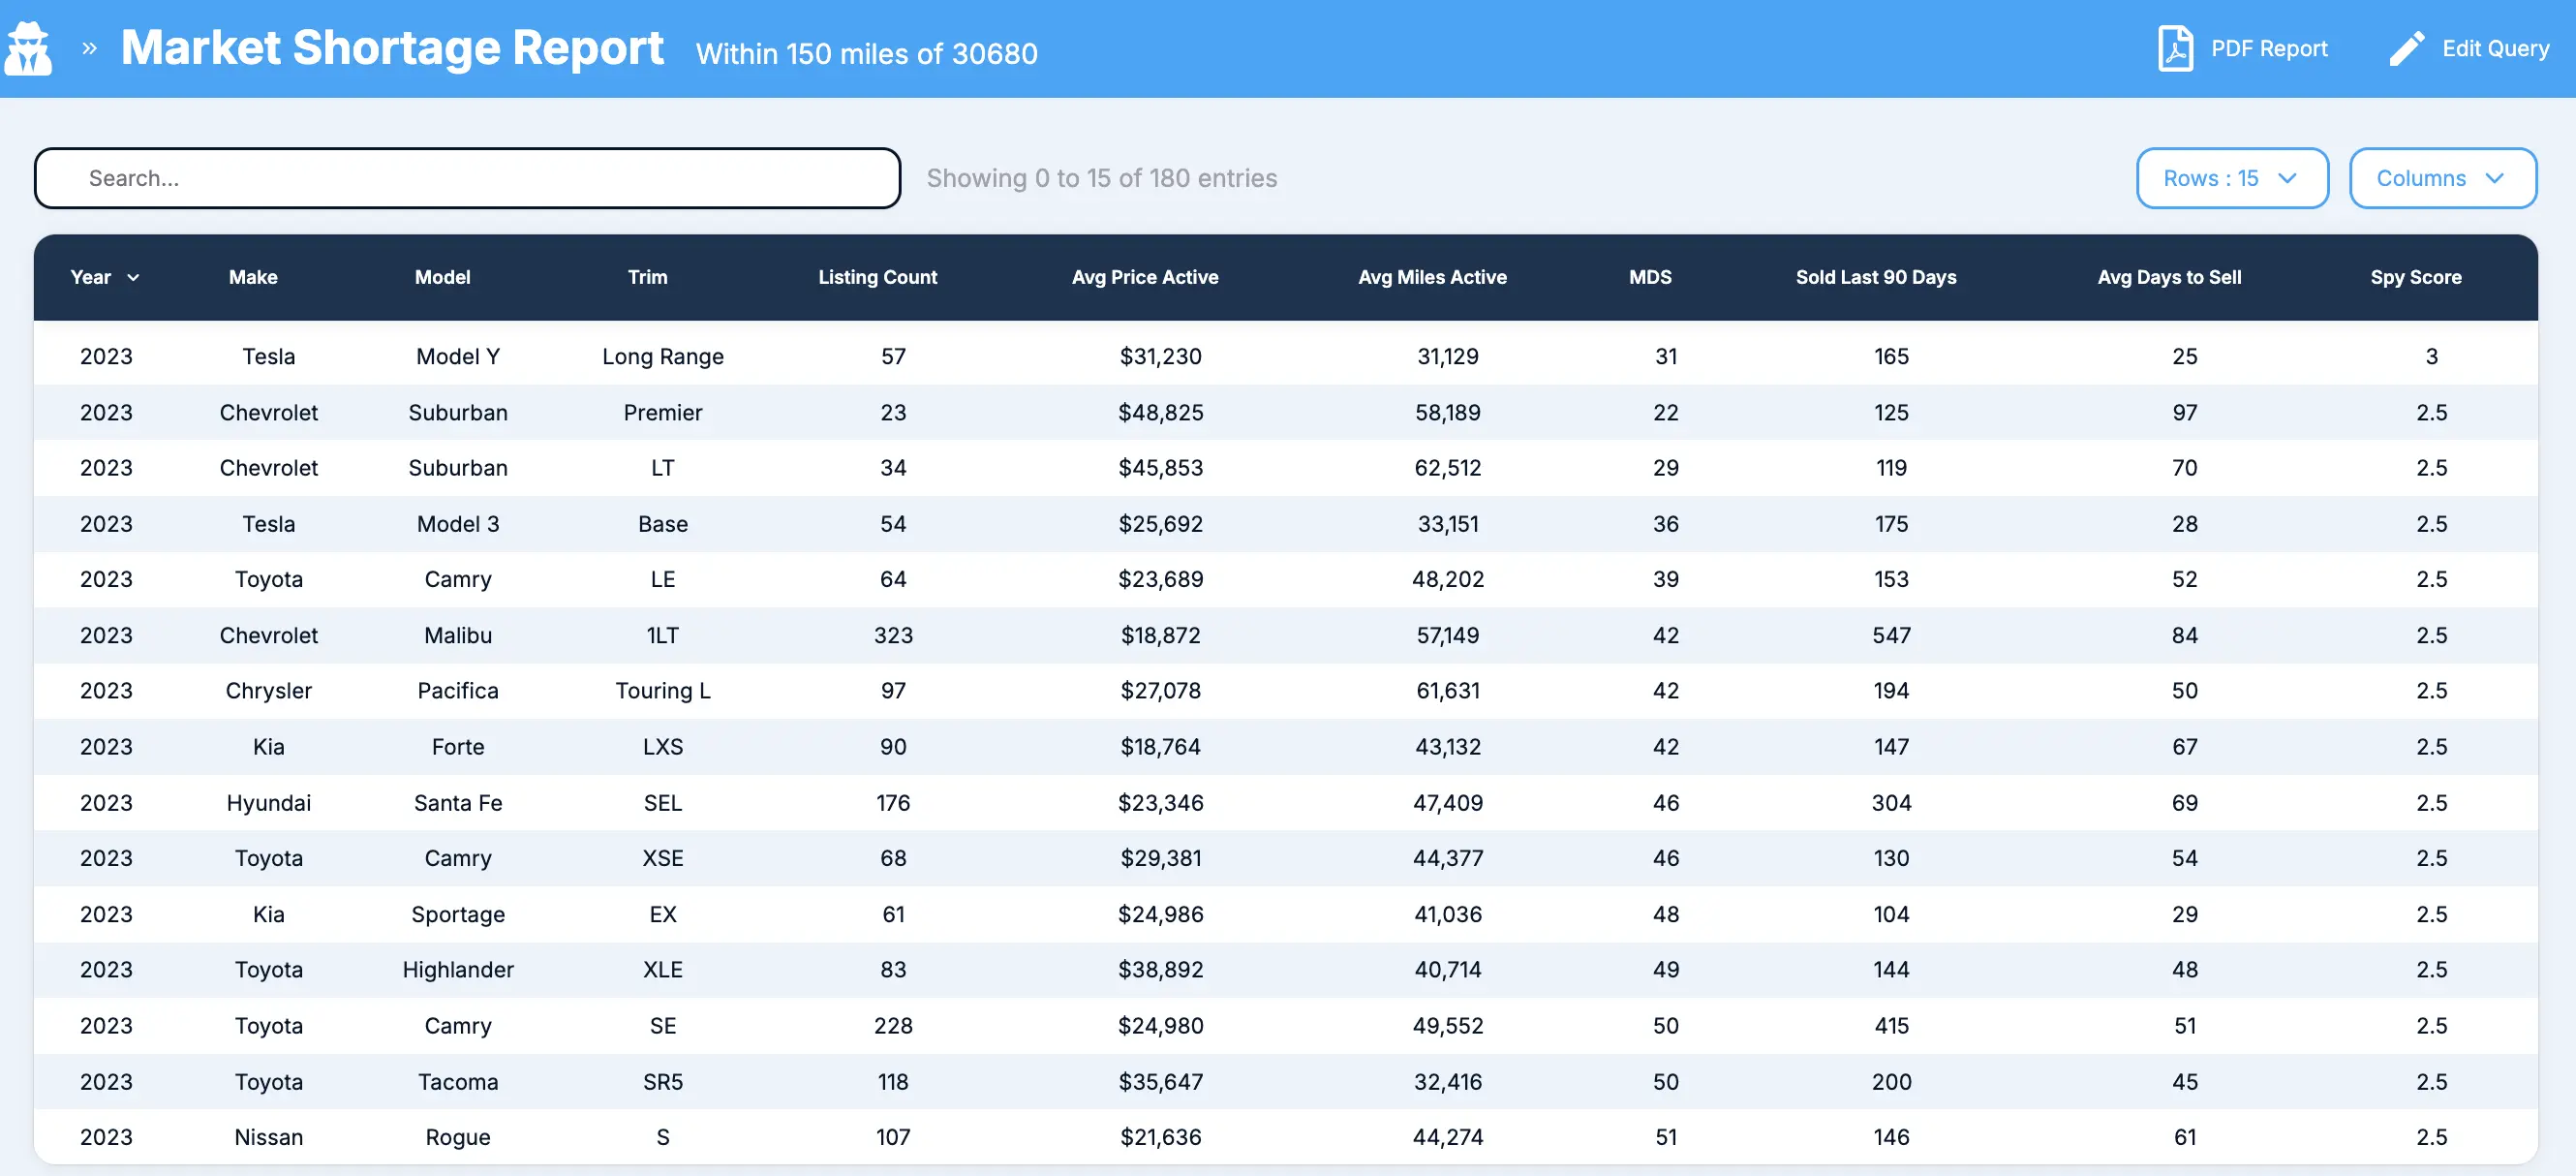
Task: Click the LXS trim cell
Action: click(663, 747)
